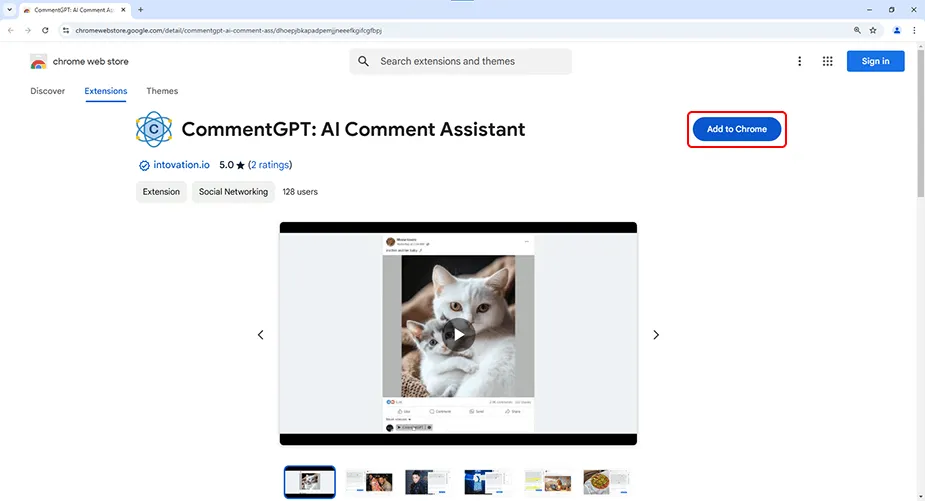Select the third screenshot thumbnail
This screenshot has width=925, height=501.
(428, 482)
